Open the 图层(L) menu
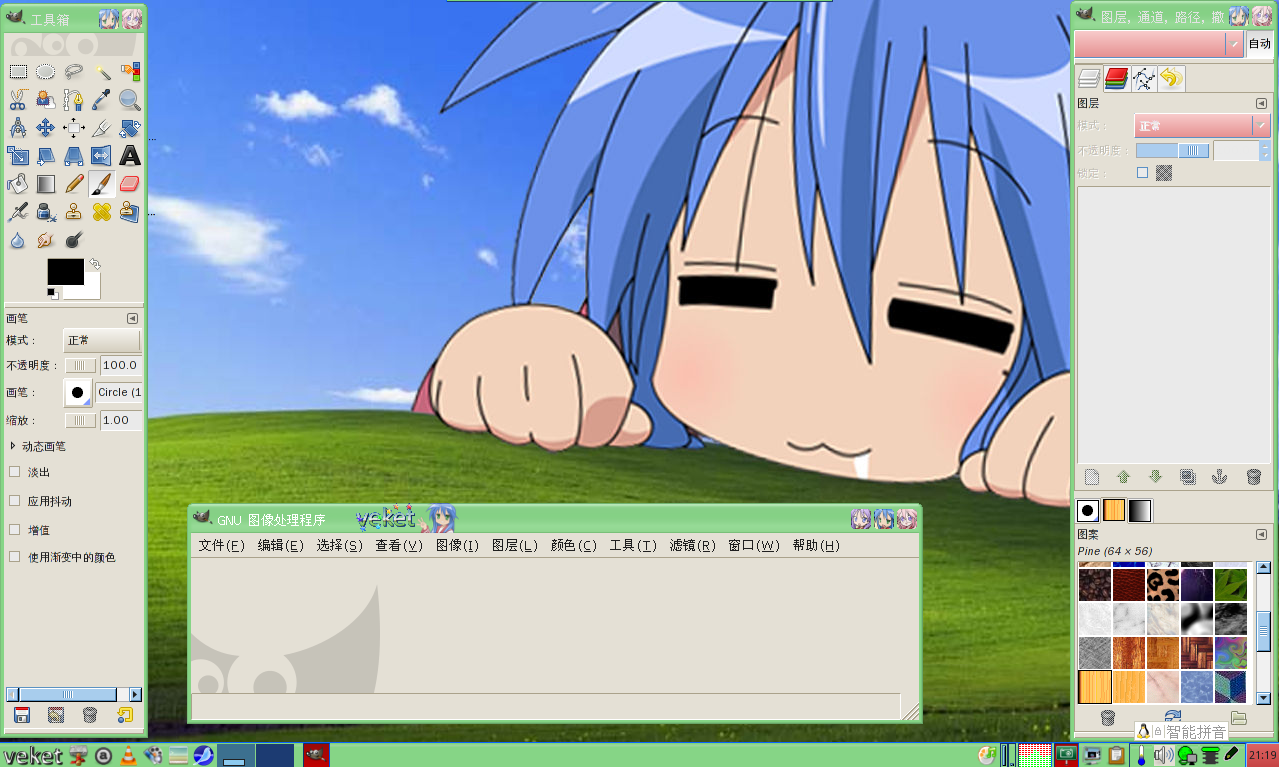This screenshot has width=1279, height=767. (515, 545)
